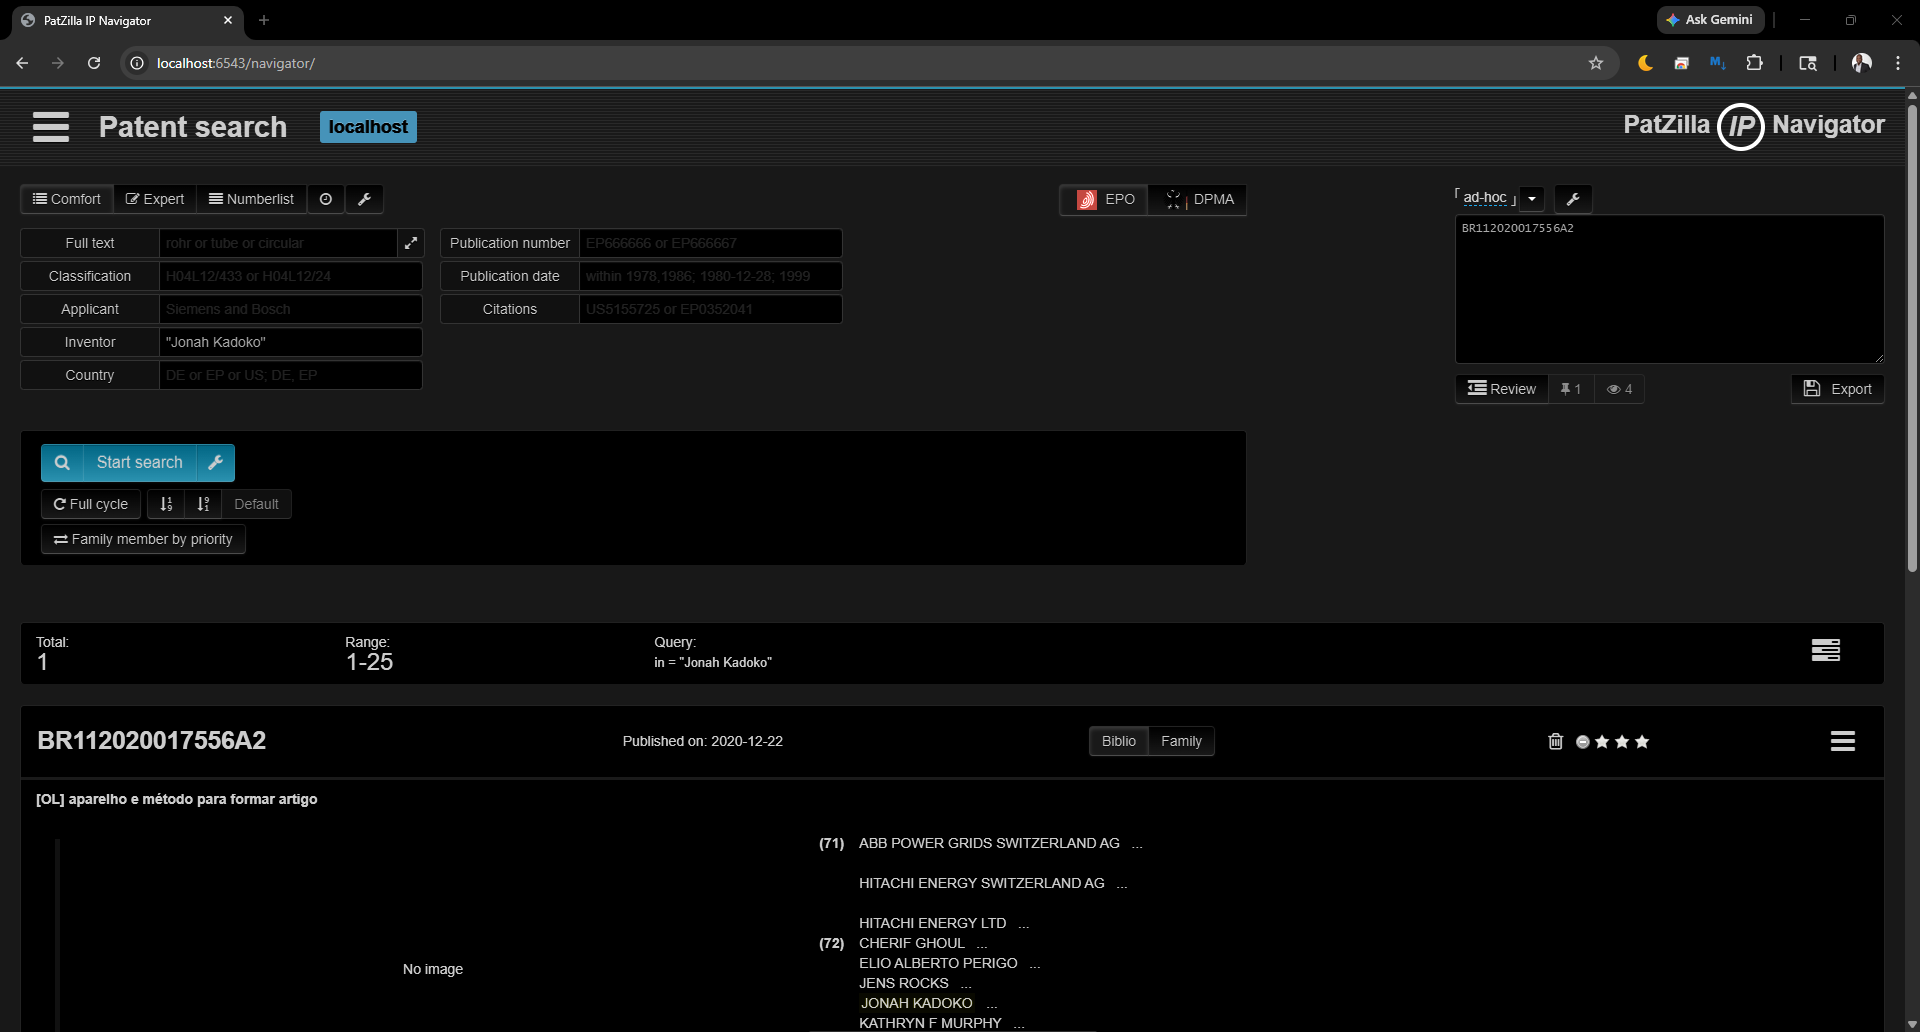Open the Review basket button

[1502, 389]
